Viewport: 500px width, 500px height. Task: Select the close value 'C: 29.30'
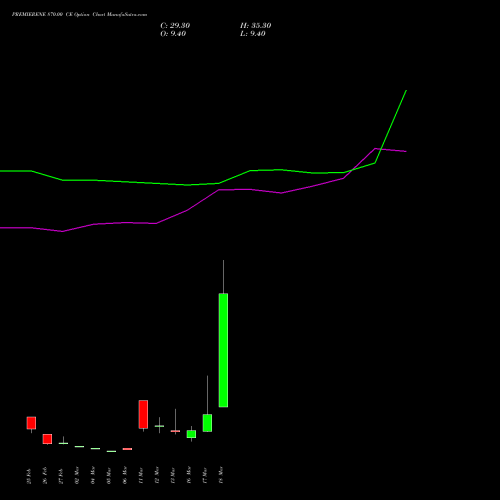coord(175,26)
